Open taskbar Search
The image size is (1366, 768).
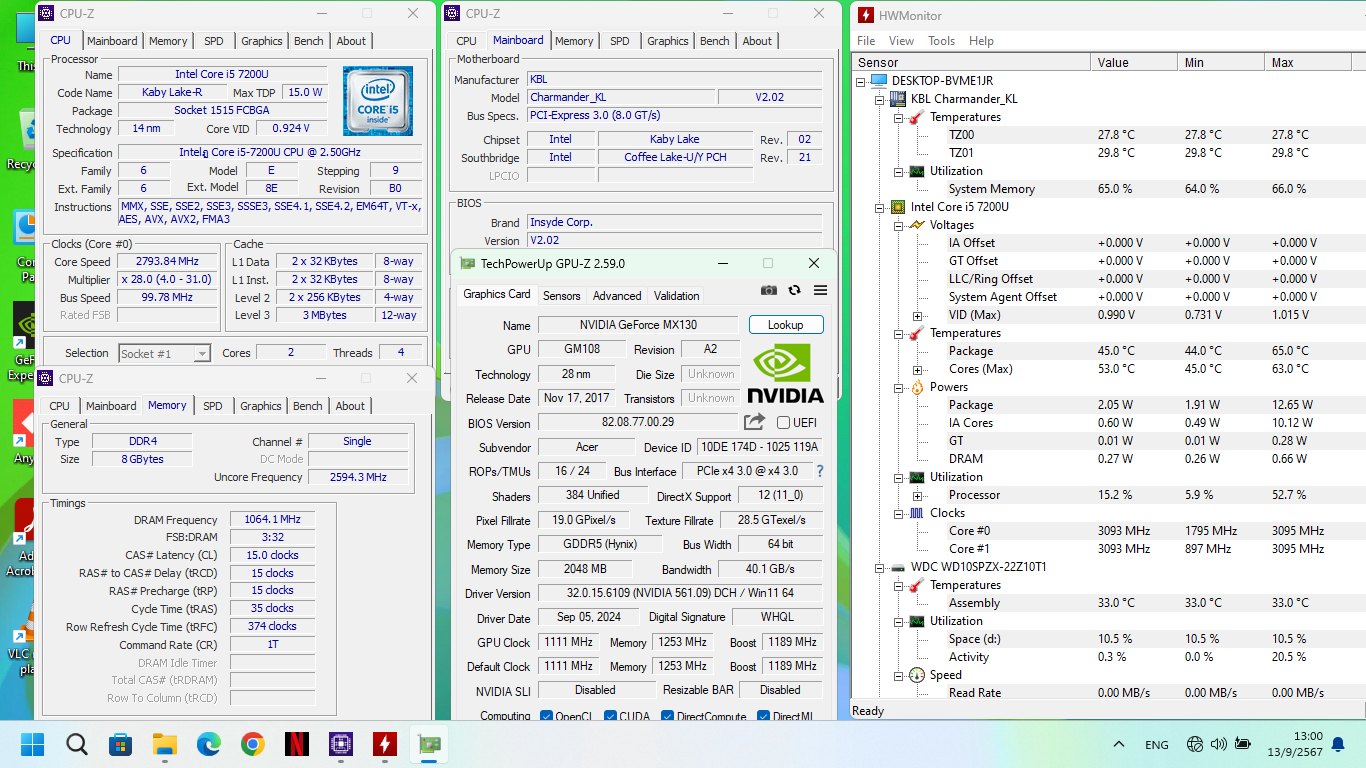point(77,744)
